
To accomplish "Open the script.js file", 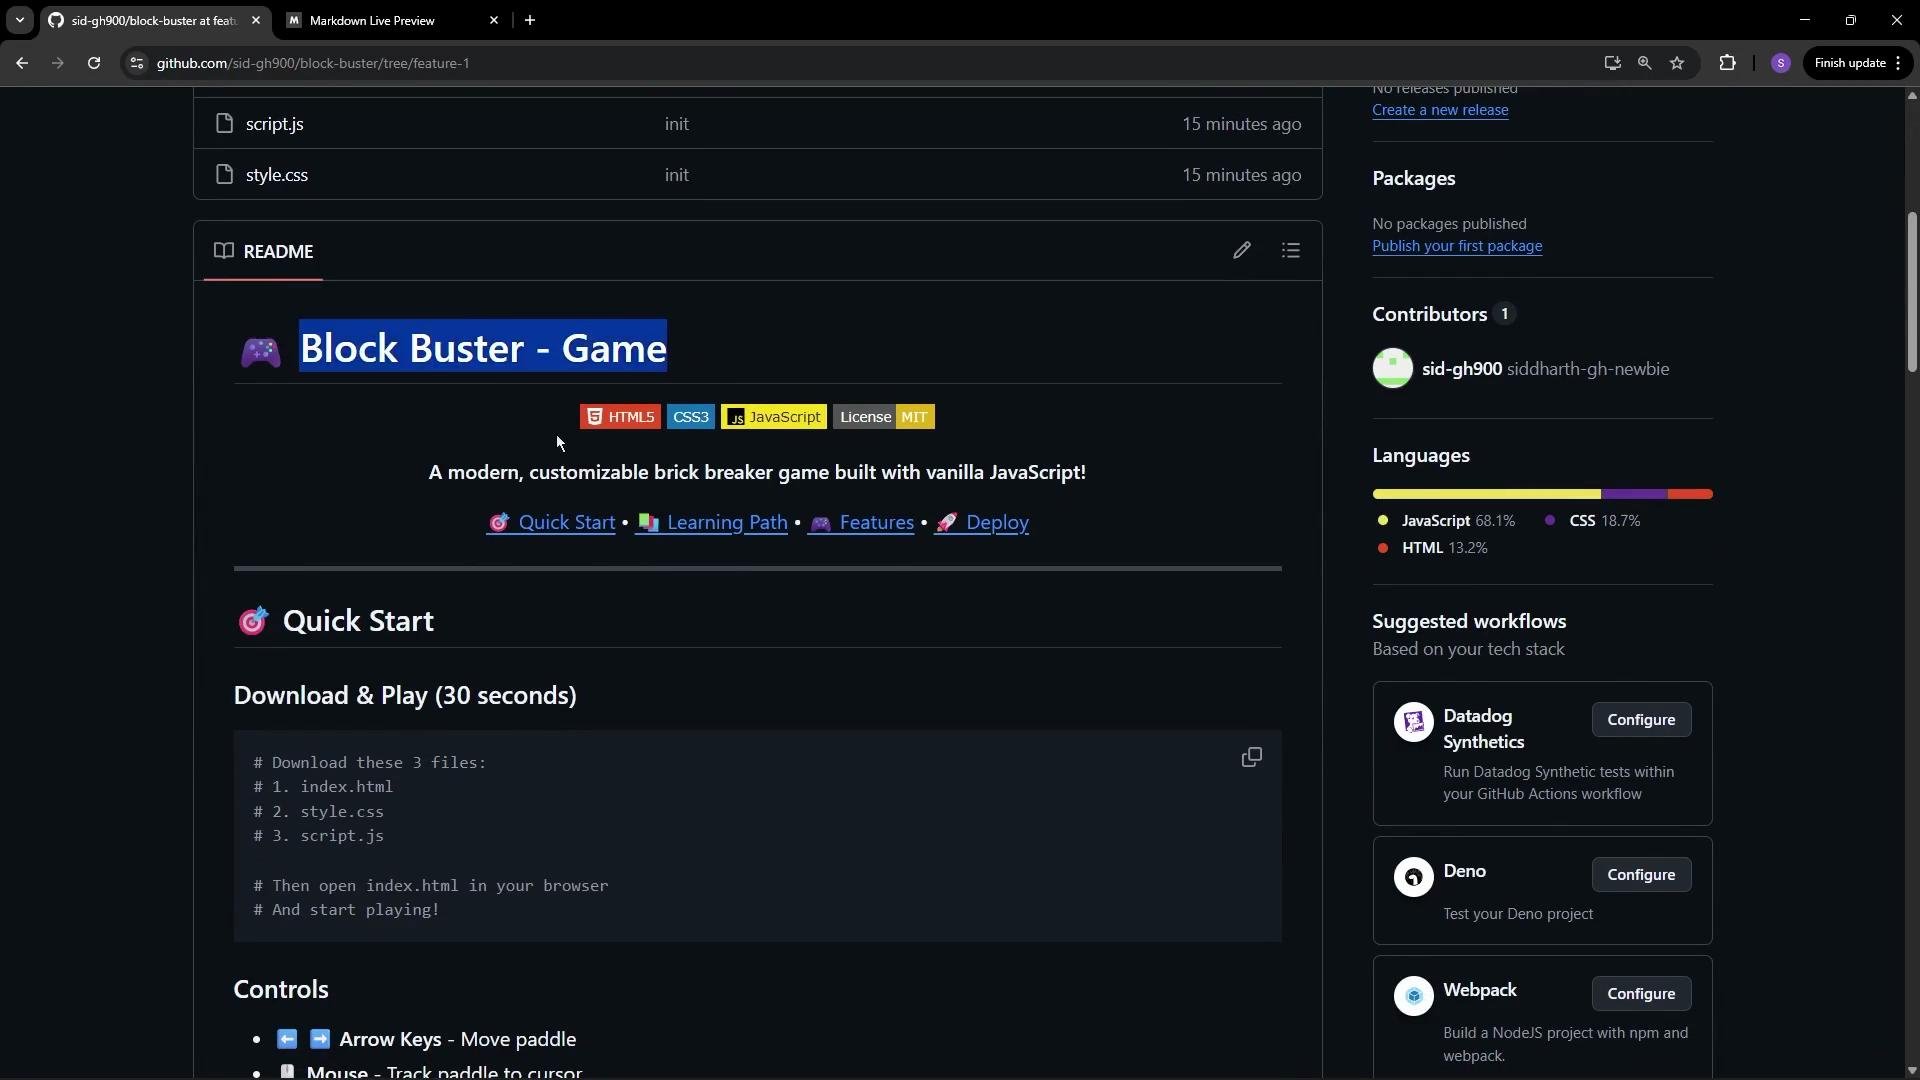I will 275,124.
